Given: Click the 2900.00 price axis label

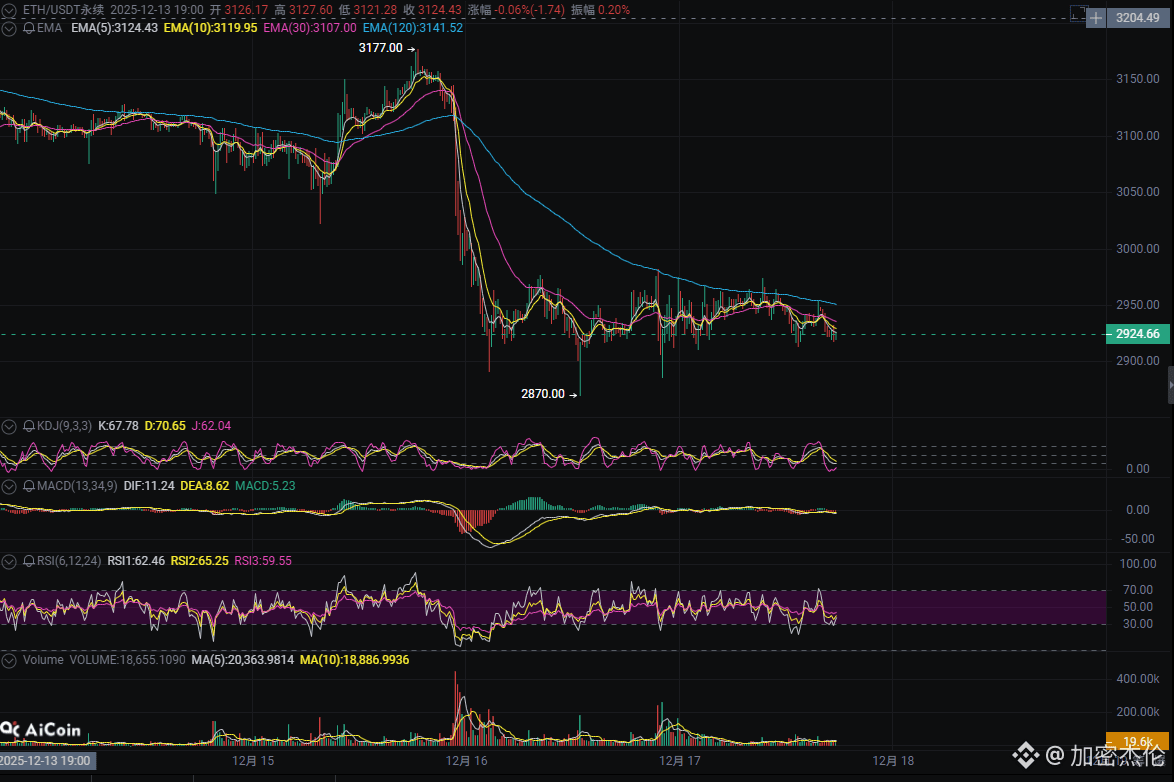Looking at the screenshot, I should (x=1137, y=361).
